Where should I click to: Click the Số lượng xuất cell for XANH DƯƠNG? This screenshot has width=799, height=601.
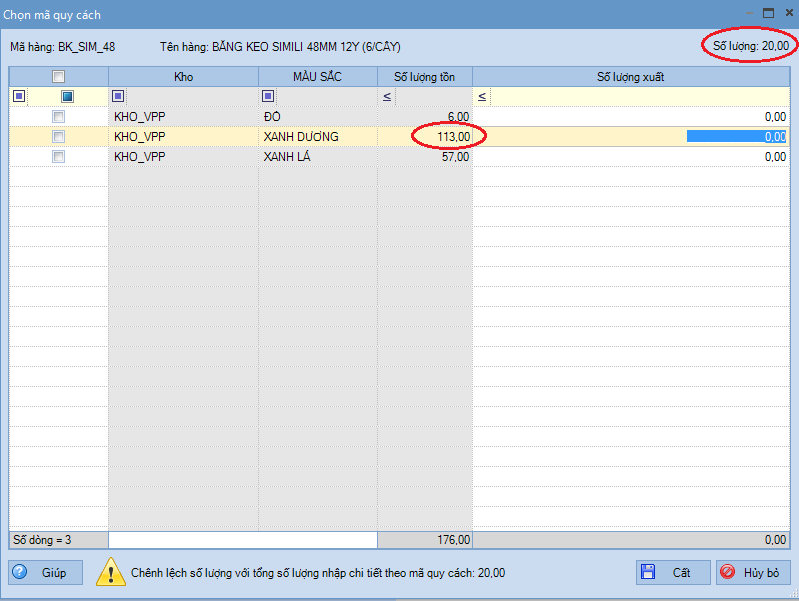click(x=630, y=137)
